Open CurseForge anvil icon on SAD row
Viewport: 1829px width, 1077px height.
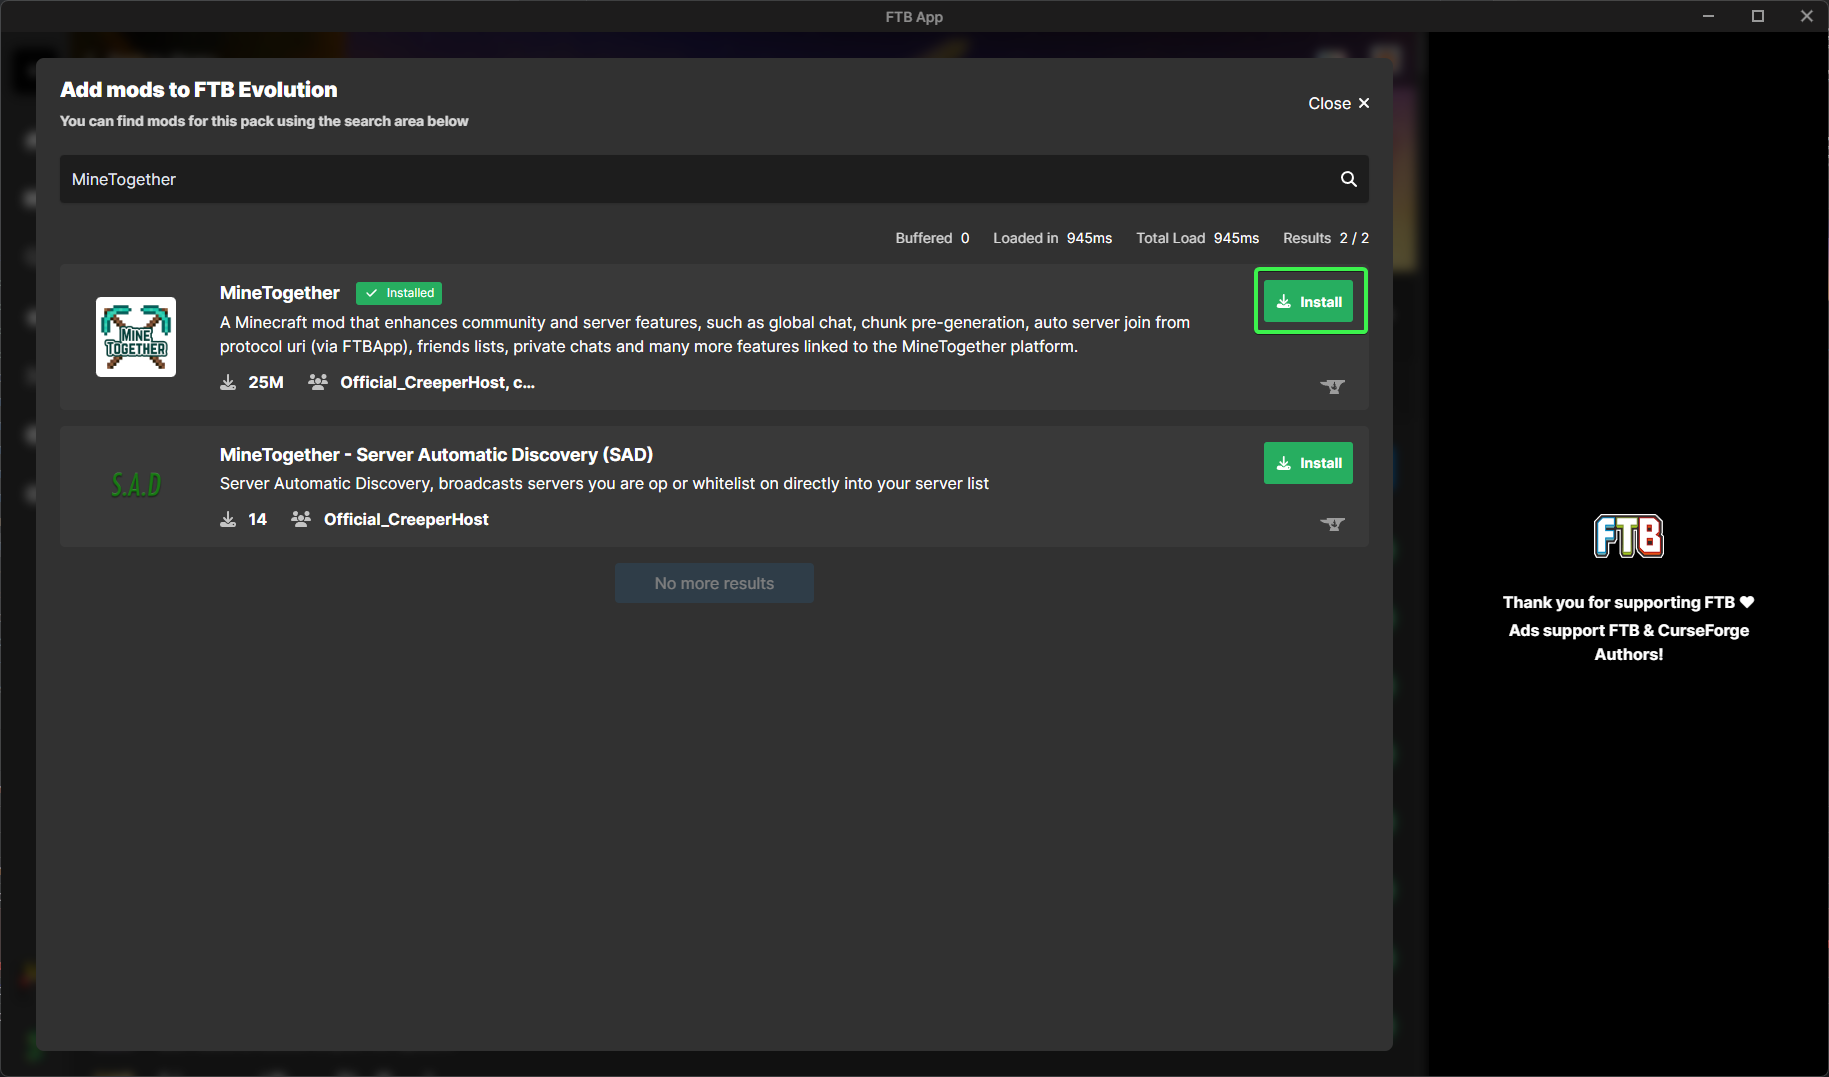(1332, 523)
